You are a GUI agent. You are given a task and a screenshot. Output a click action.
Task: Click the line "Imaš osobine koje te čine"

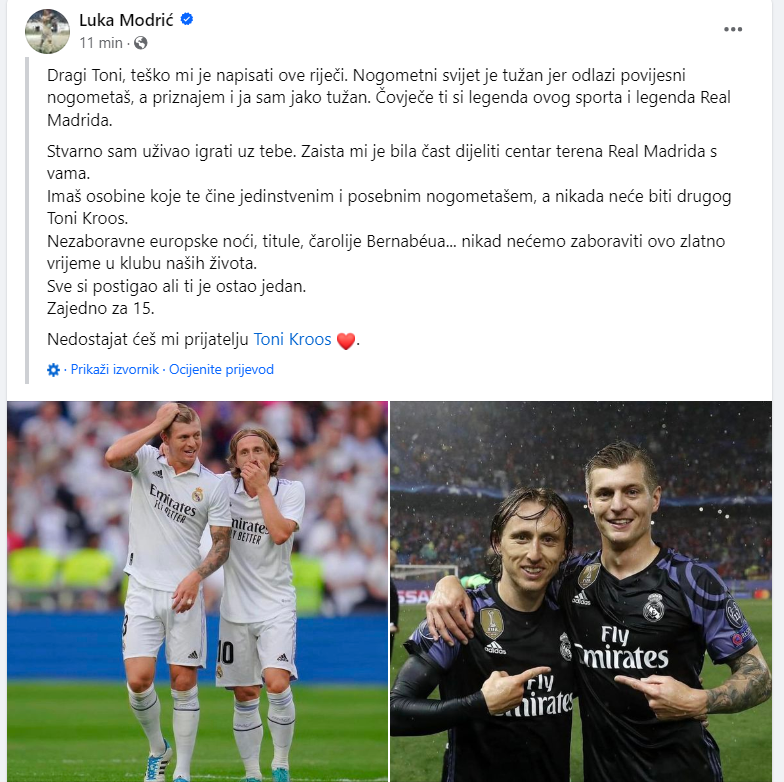pyautogui.click(x=389, y=207)
